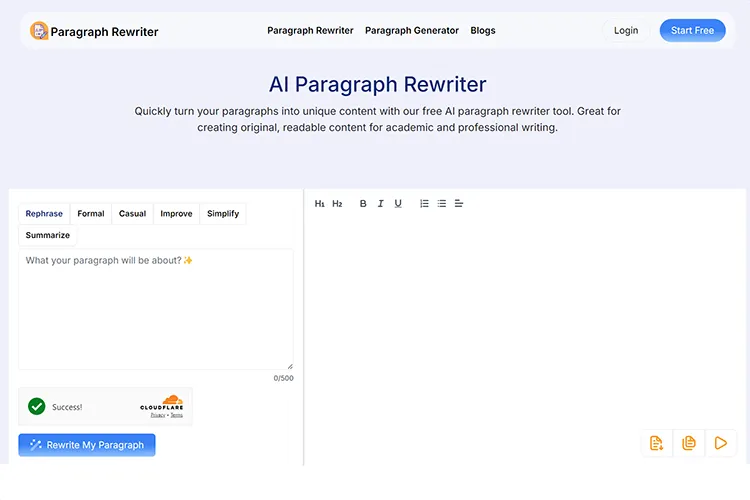Toggle italic text formatting
The width and height of the screenshot is (750, 500).
click(380, 204)
